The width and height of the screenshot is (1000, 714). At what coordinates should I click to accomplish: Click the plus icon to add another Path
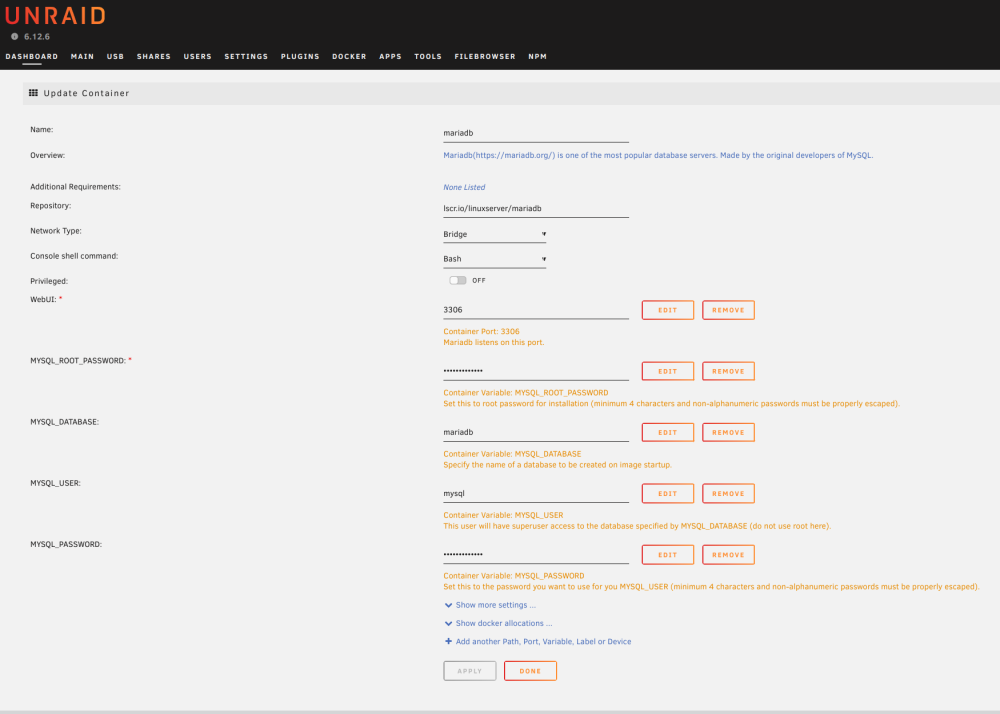(x=448, y=641)
